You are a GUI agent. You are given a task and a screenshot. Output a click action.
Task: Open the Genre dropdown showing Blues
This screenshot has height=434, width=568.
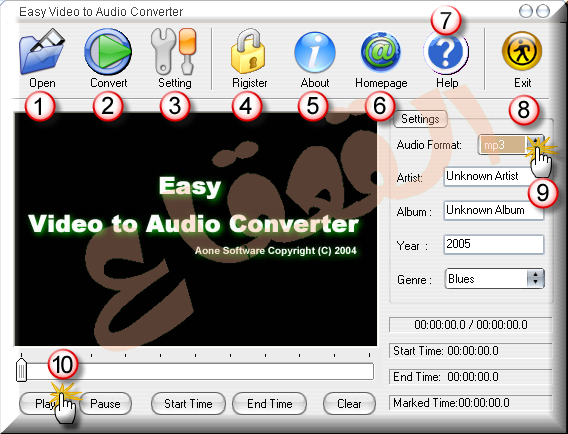tap(494, 279)
